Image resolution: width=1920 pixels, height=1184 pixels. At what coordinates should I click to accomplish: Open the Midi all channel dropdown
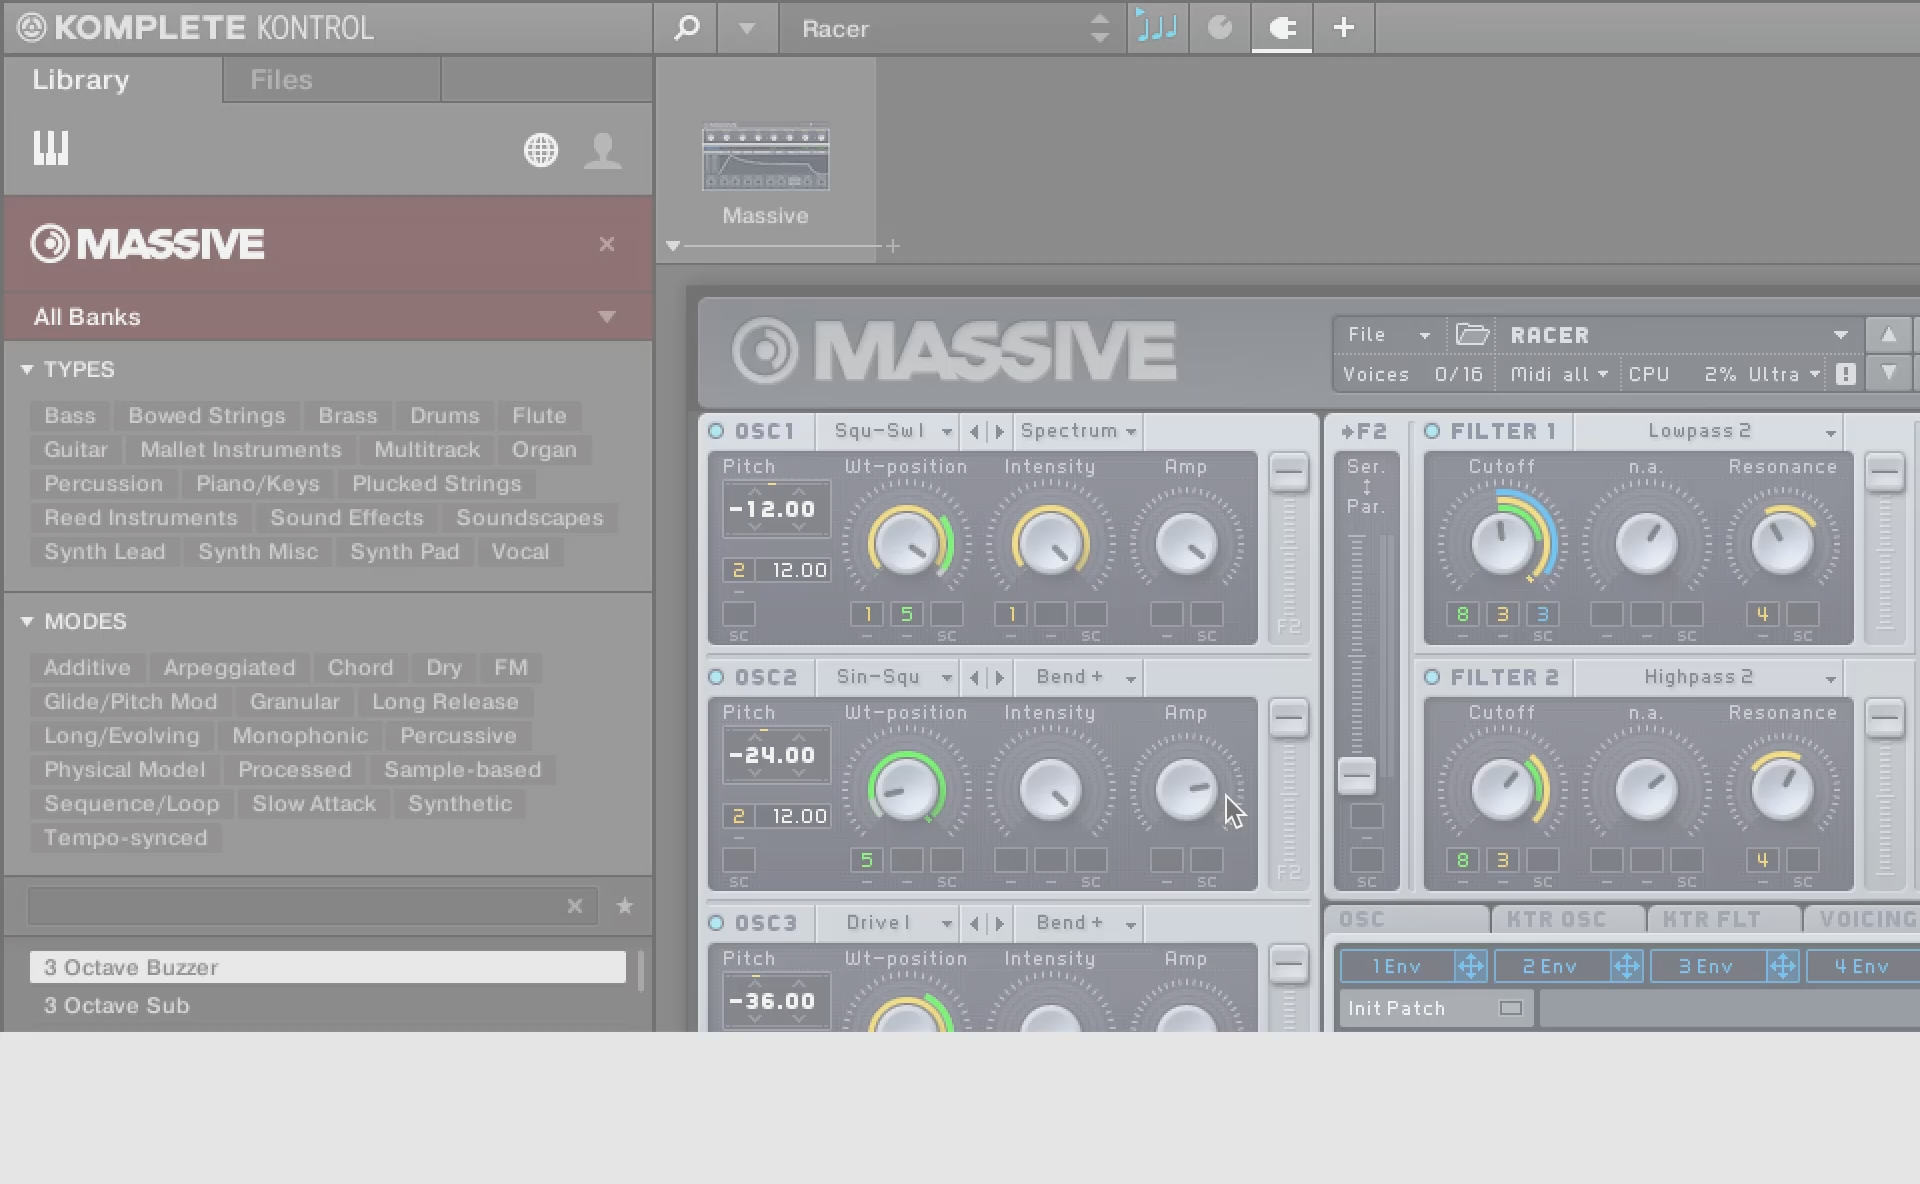(1559, 374)
